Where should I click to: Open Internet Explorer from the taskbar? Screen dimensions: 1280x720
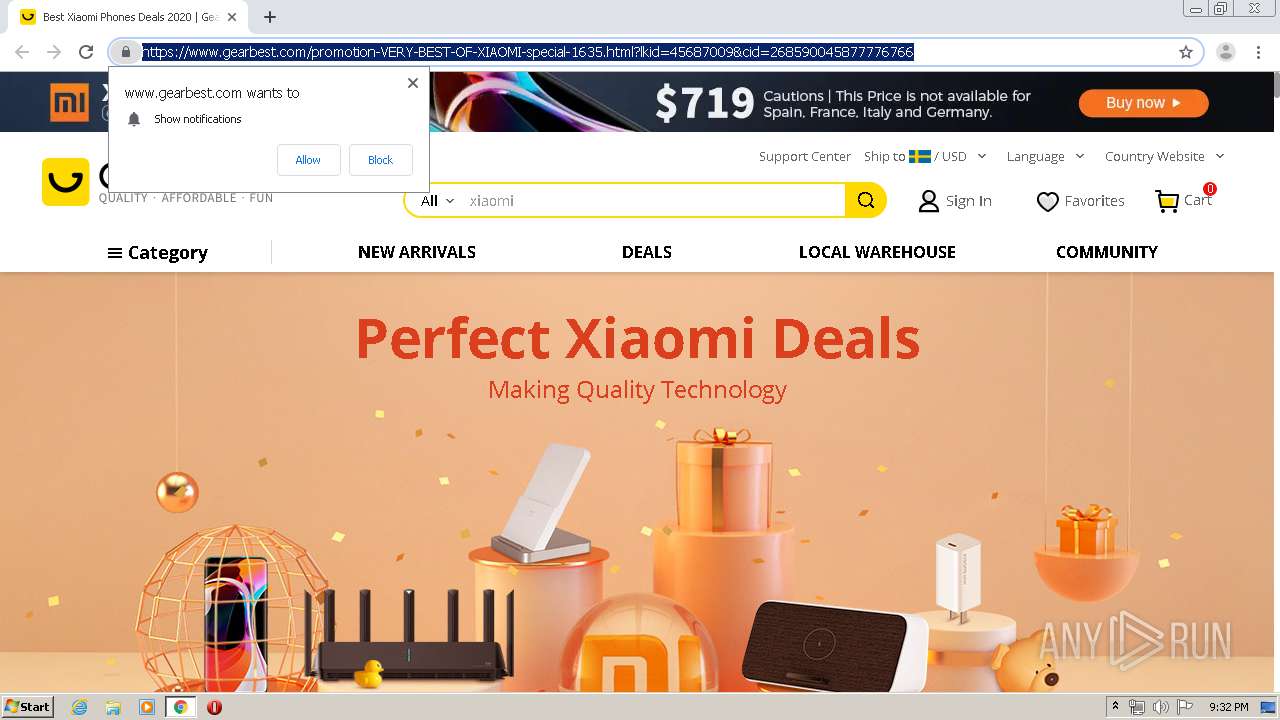coord(79,707)
